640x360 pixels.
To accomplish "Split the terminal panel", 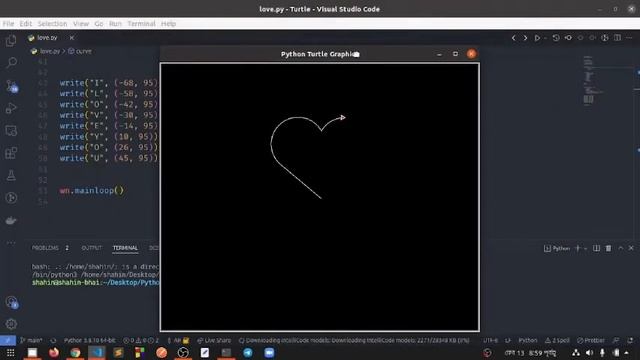I will click(x=596, y=248).
